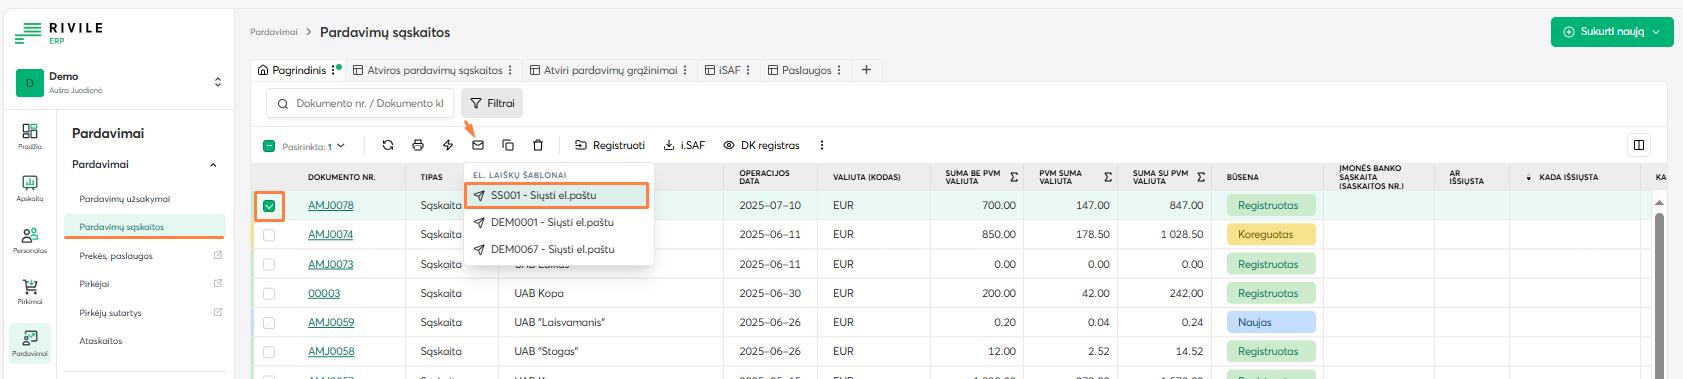Screen dimensions: 1683x379
Task: Check the checkbox for AMJ0074 row
Action: tap(269, 235)
